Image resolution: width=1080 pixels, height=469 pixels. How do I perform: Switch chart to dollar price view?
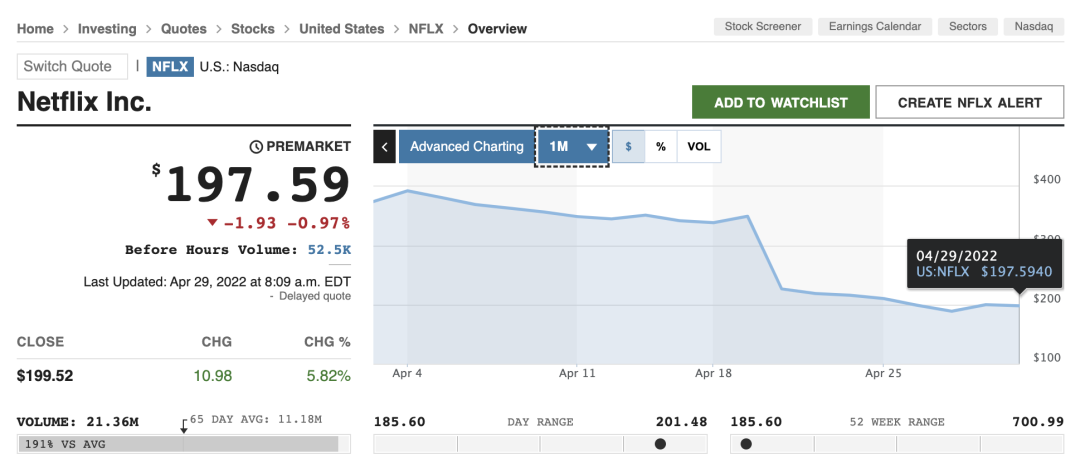pos(628,147)
